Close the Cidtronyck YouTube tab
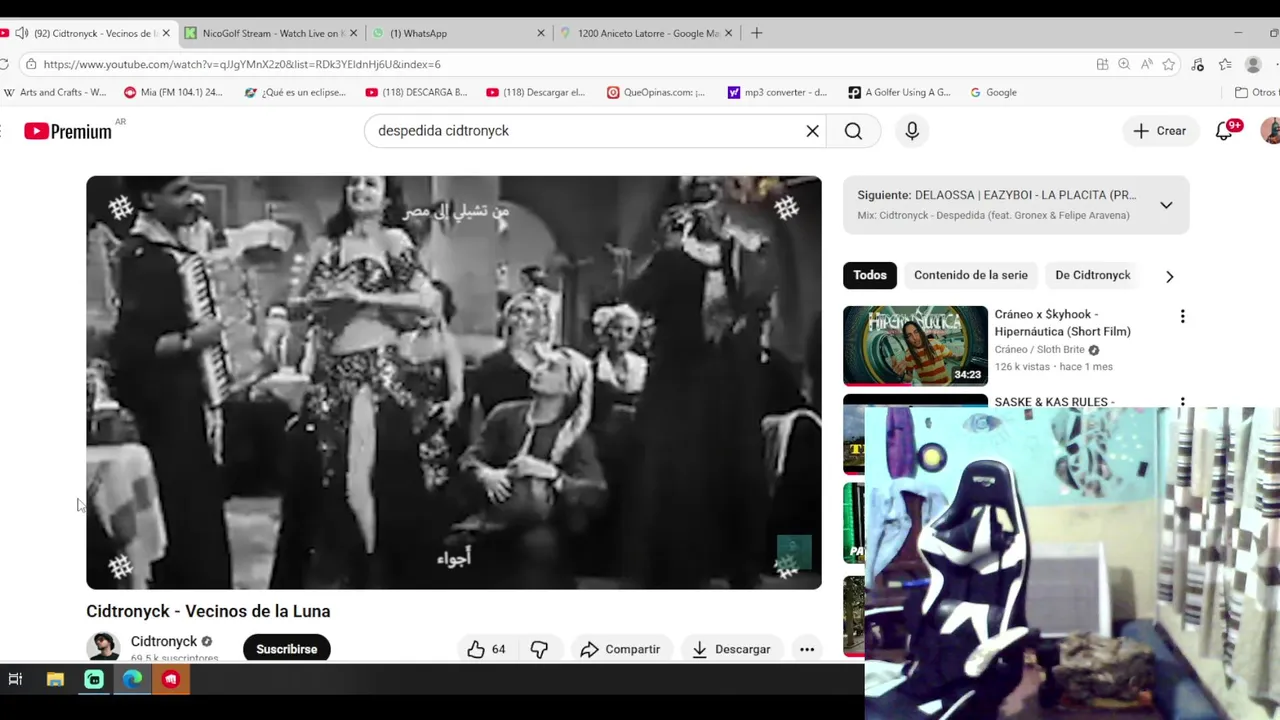 [165, 33]
